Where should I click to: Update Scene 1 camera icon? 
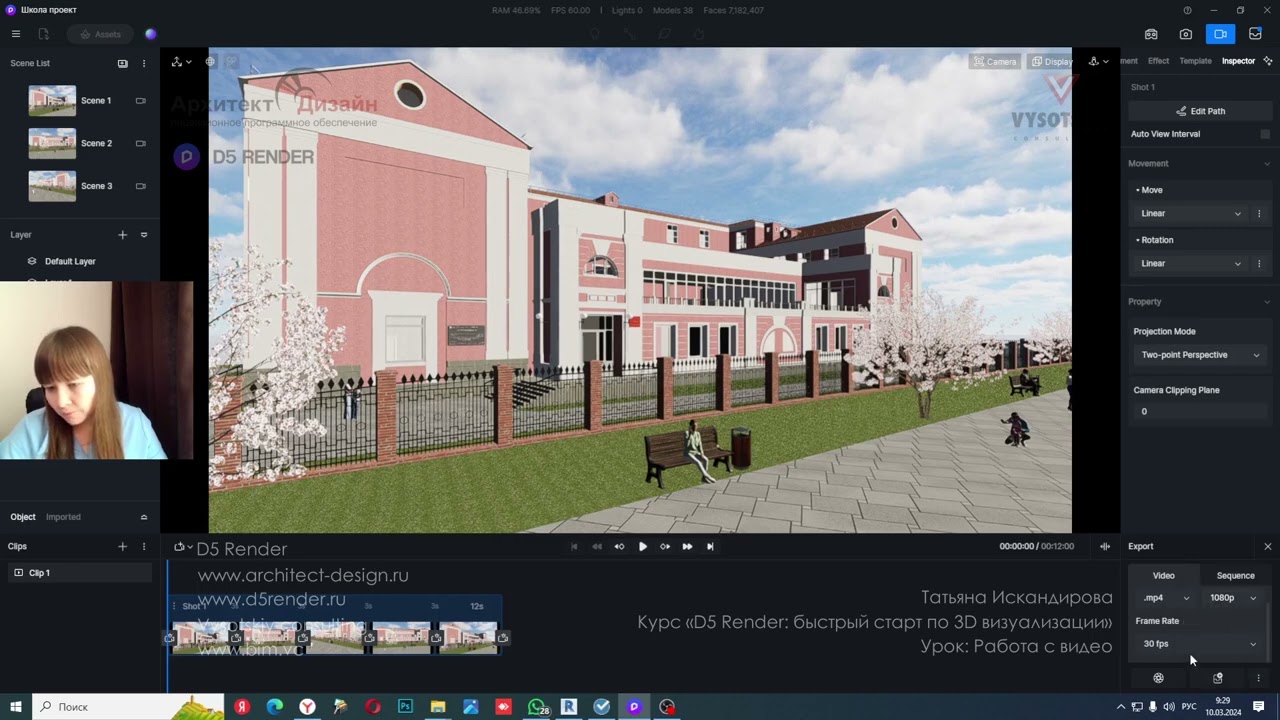(141, 101)
